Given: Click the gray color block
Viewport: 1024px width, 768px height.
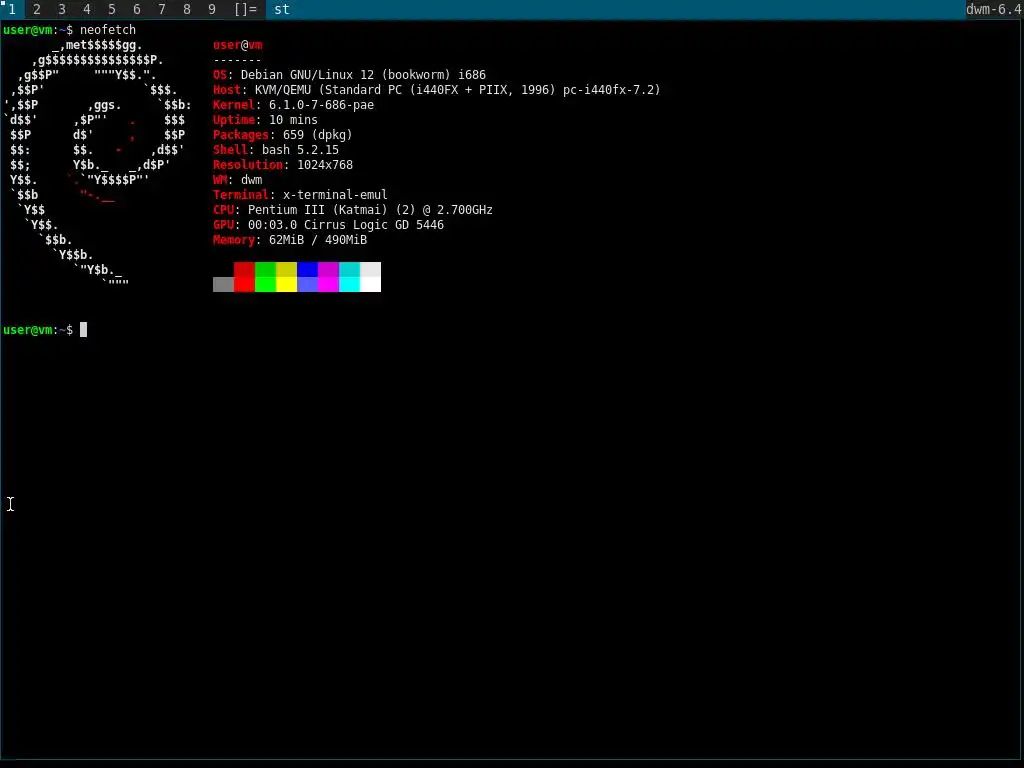Looking at the screenshot, I should [x=223, y=284].
